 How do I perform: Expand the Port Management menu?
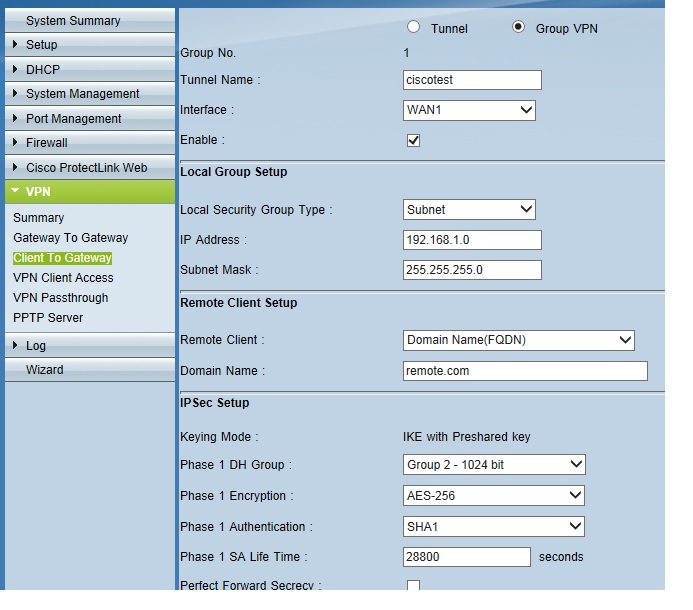point(90,118)
